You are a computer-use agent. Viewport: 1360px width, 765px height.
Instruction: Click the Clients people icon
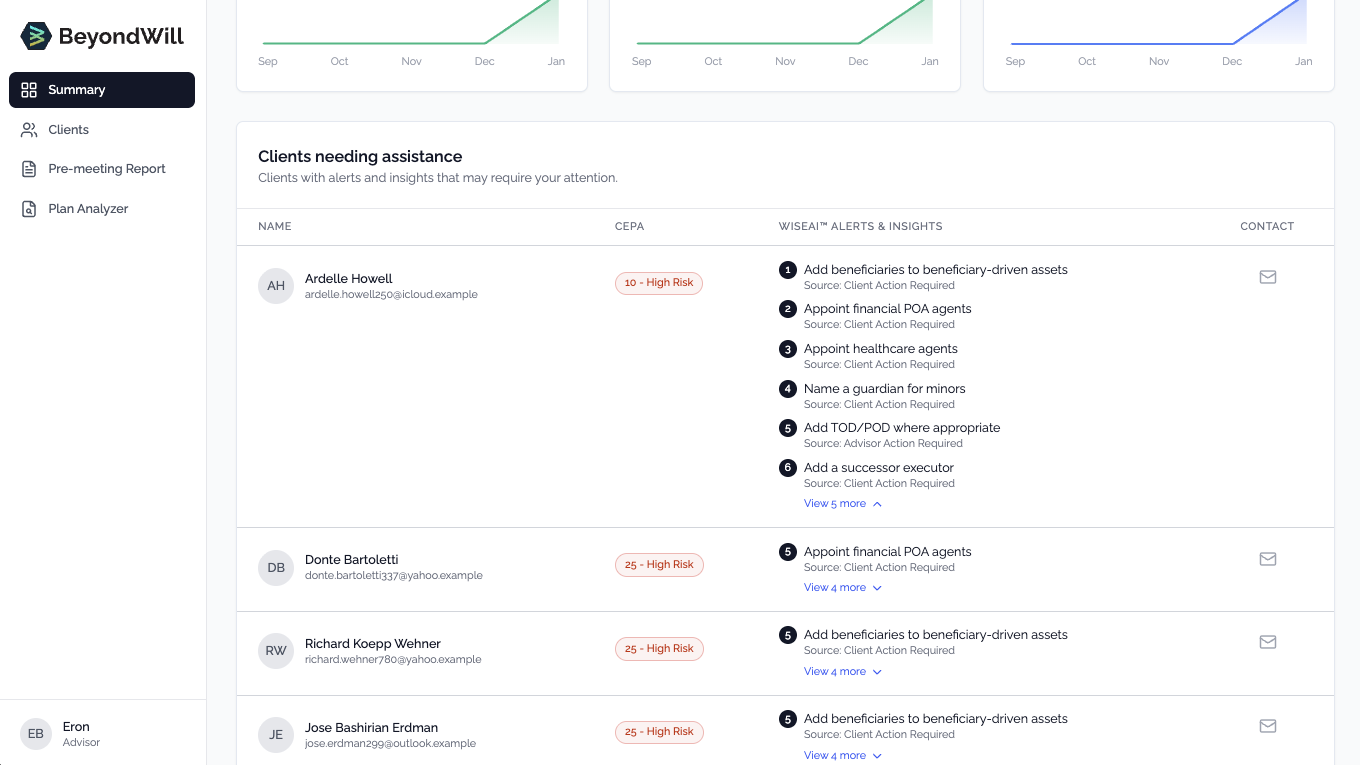point(29,130)
